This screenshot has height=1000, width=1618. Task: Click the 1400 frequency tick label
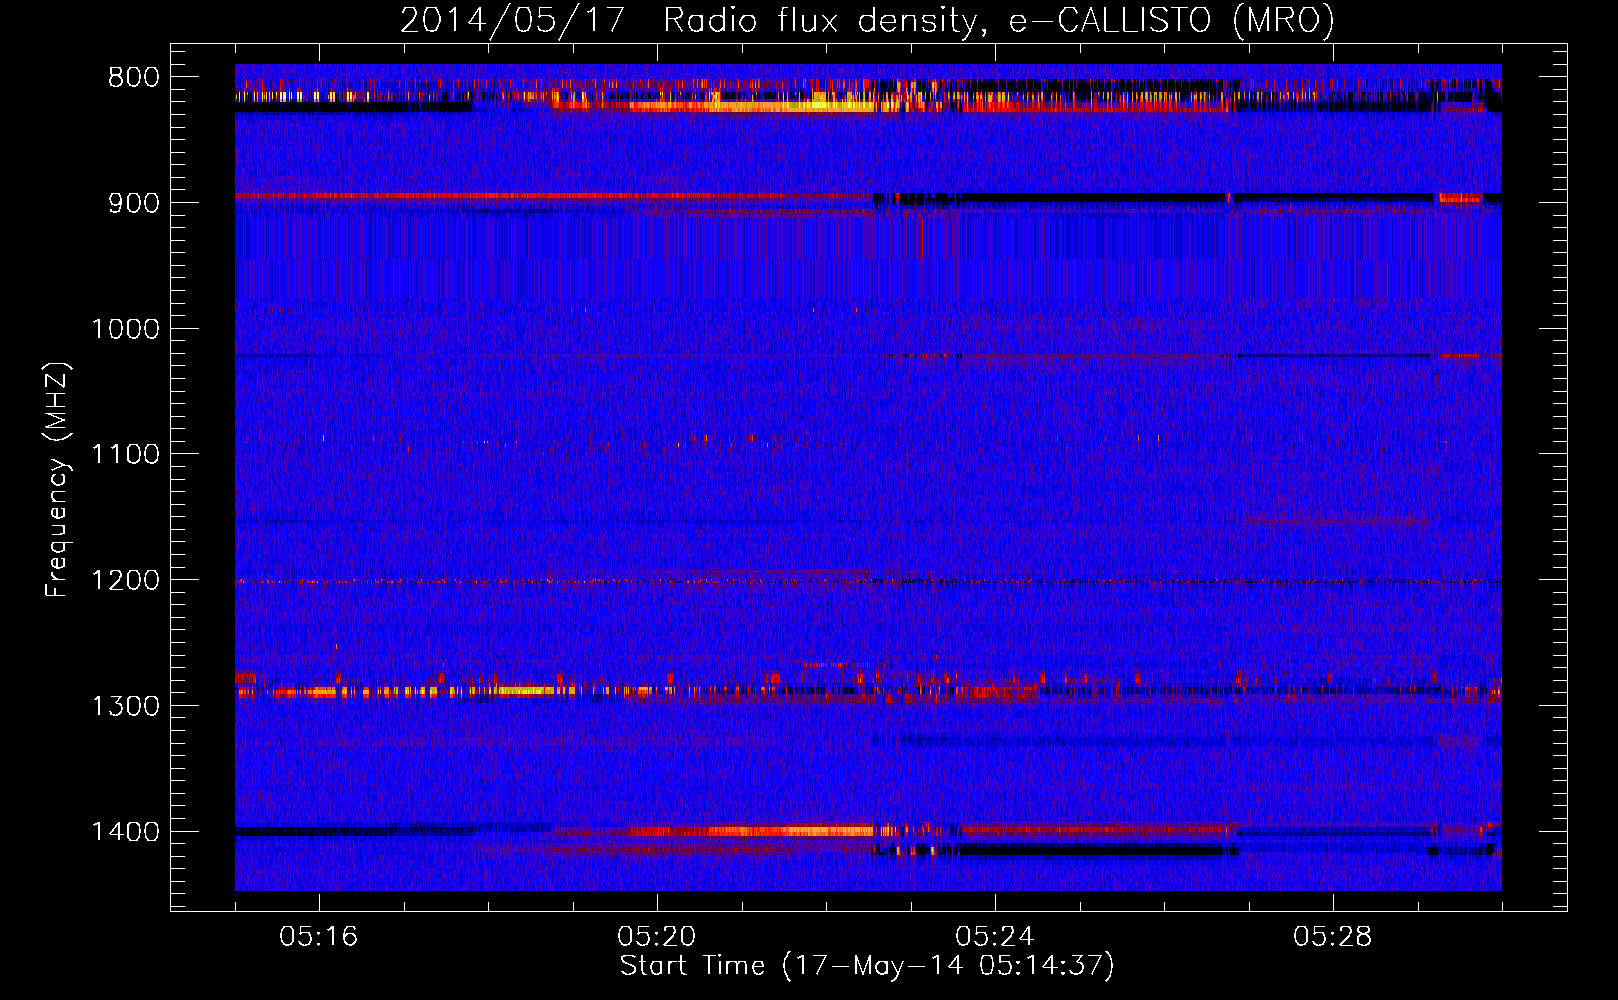(x=125, y=831)
